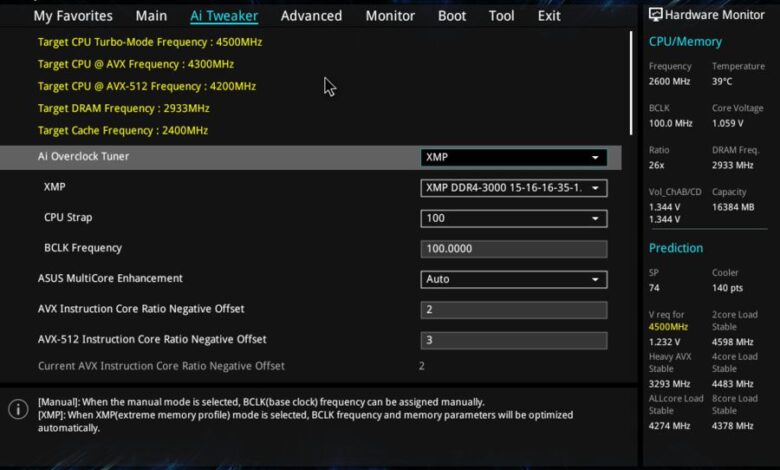Switch to the Boot tab
This screenshot has height=470, width=780.
pos(452,16)
